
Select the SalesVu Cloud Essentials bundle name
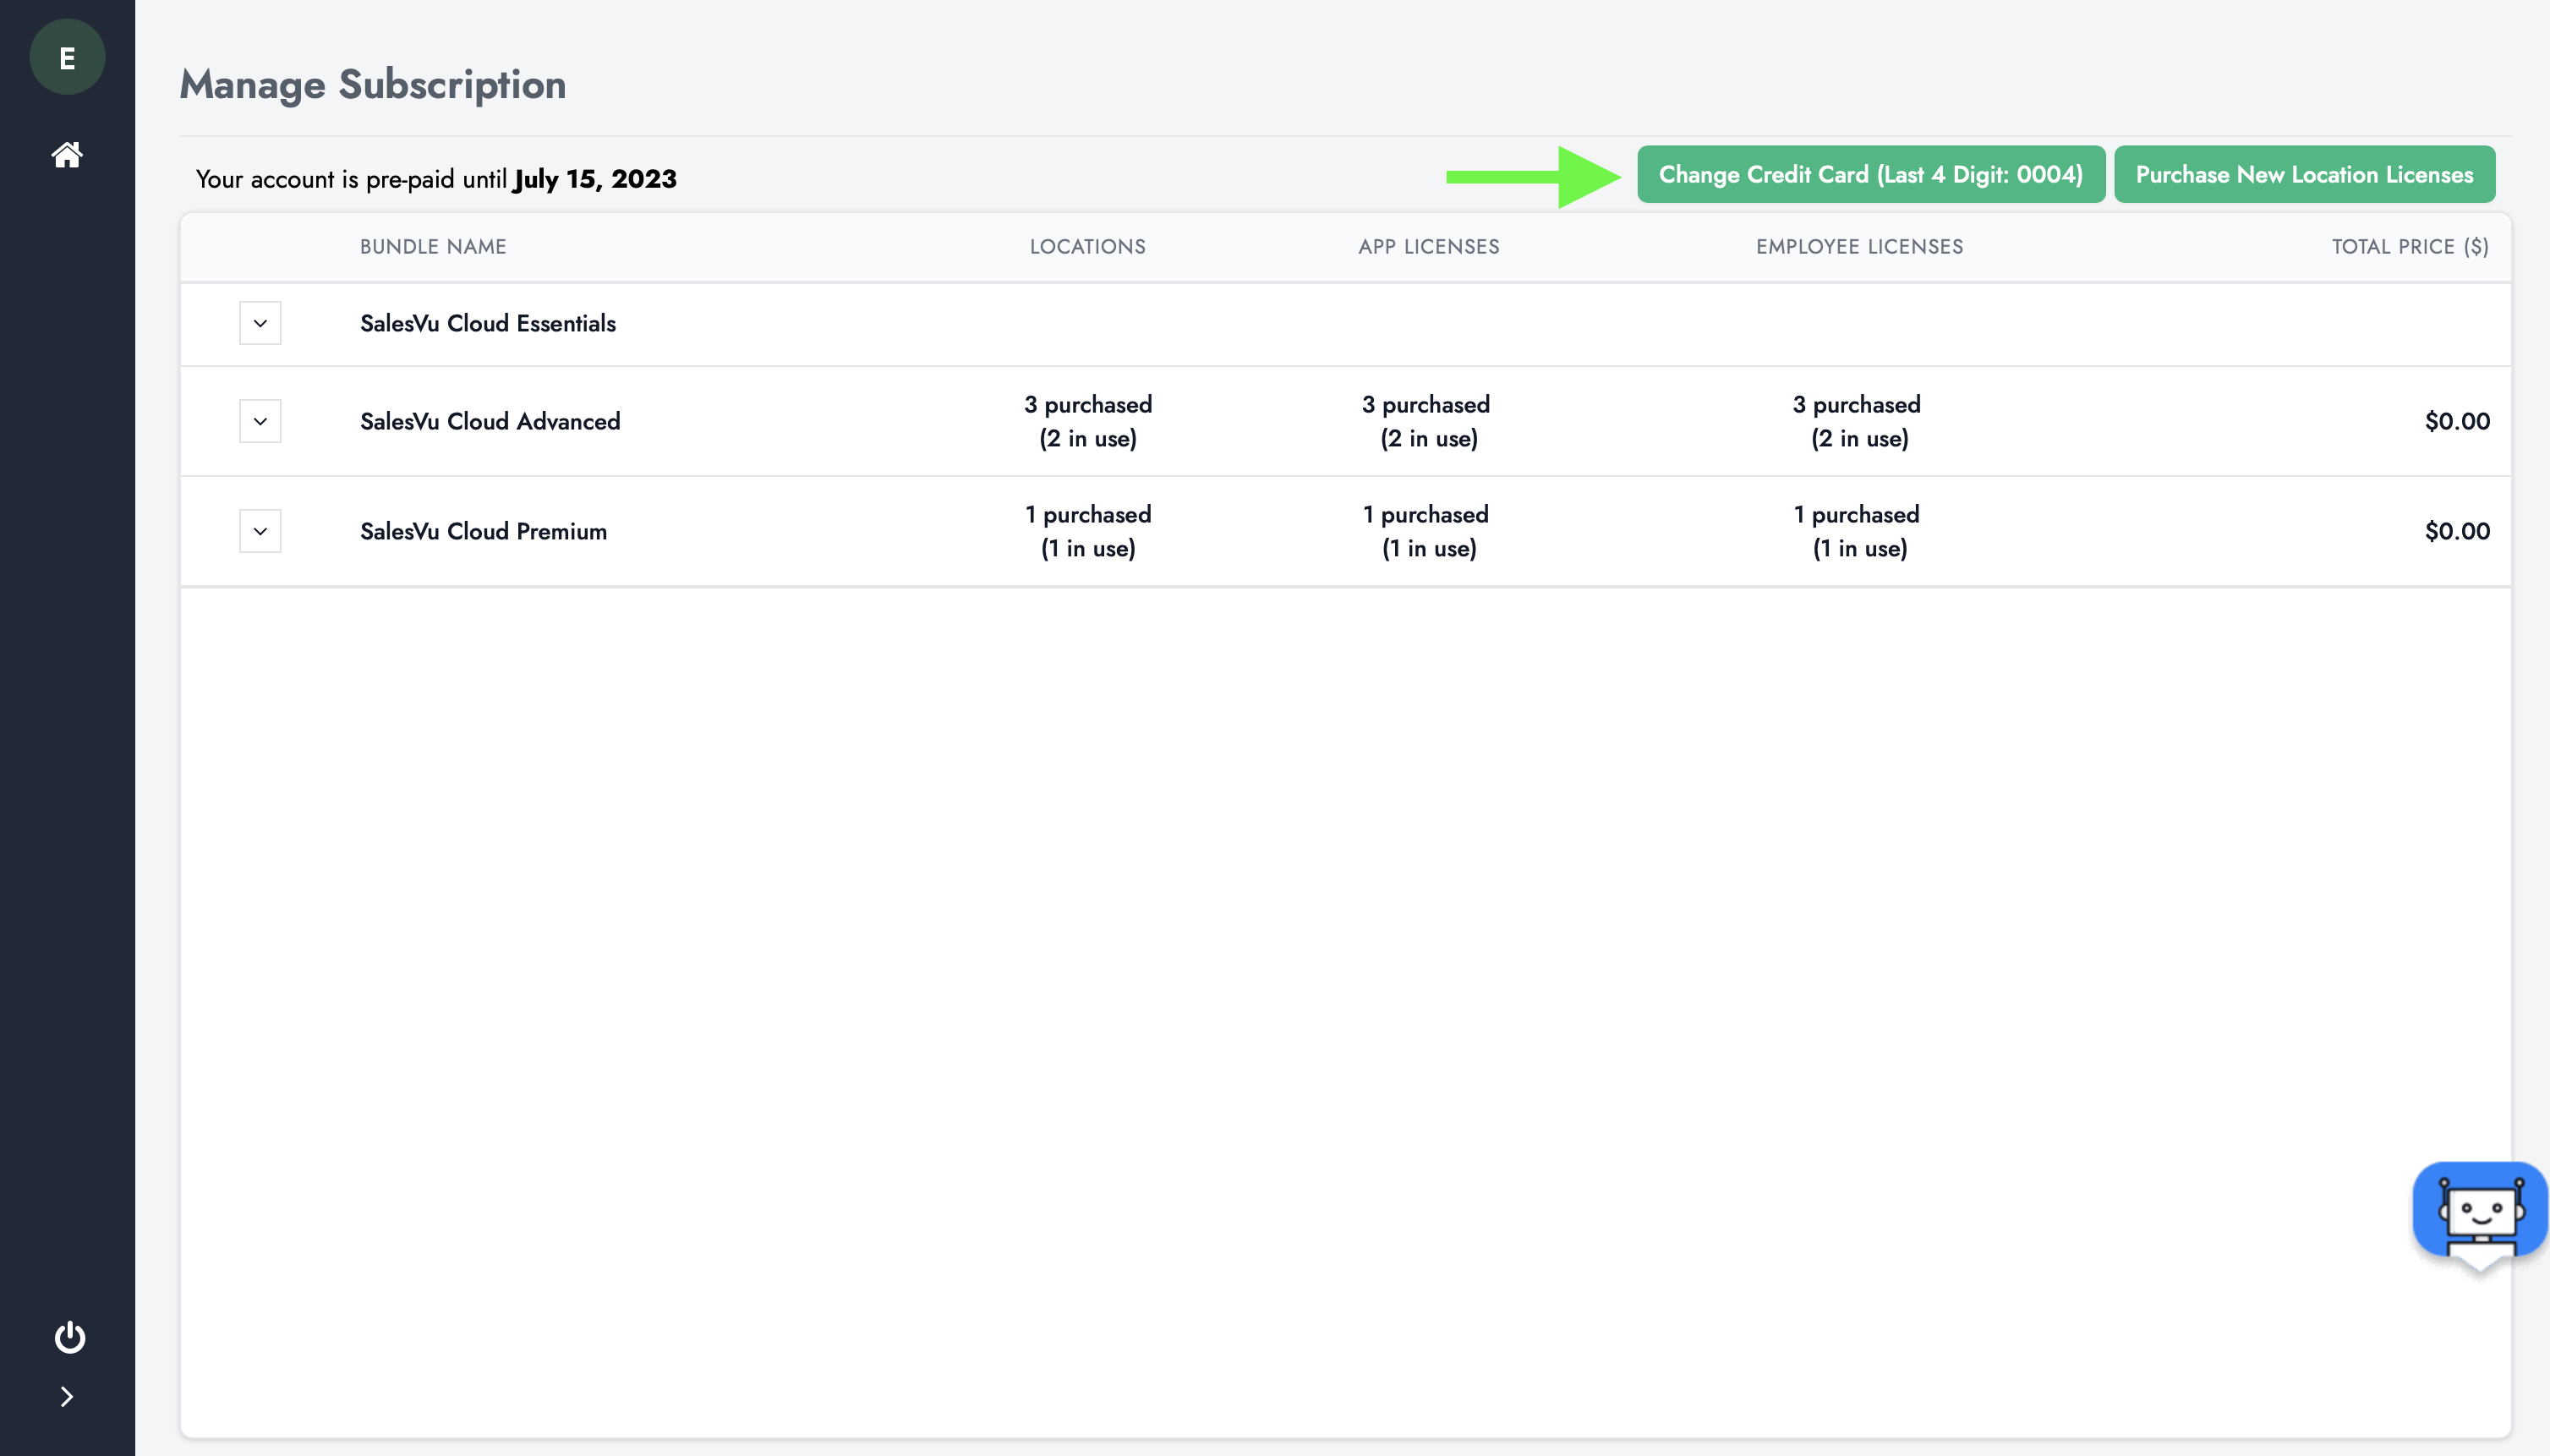488,324
